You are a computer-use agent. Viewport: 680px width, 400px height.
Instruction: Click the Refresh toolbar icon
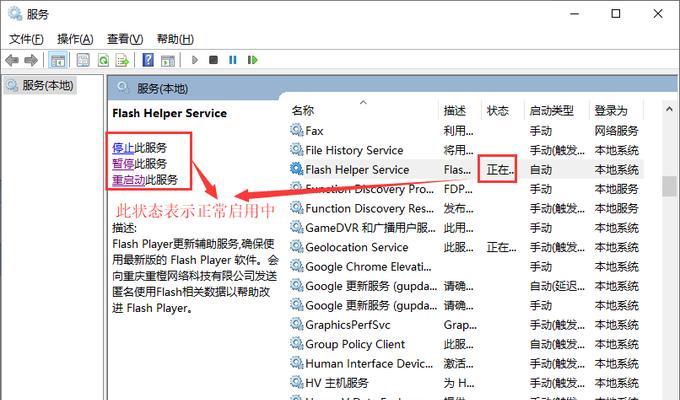[103, 60]
